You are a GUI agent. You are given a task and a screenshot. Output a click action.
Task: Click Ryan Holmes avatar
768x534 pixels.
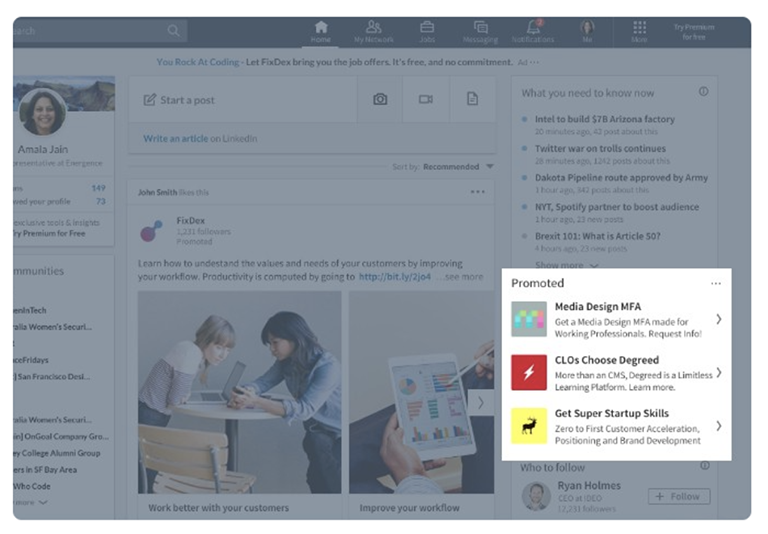tap(536, 496)
